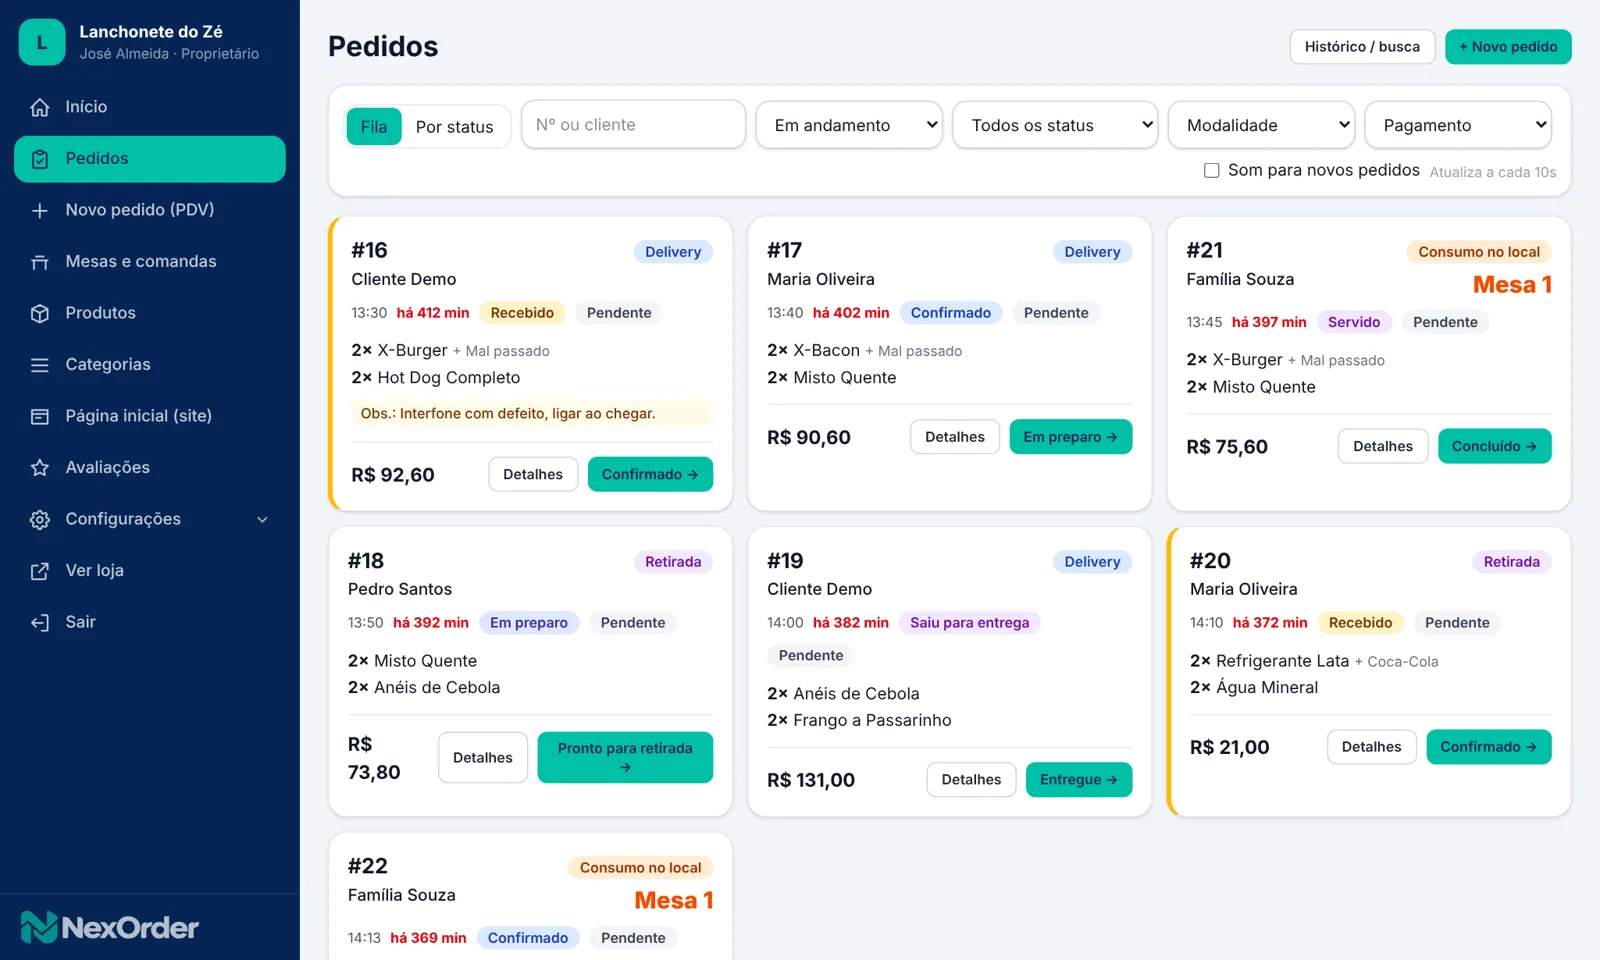Click the Mesas e comandas table icon
The image size is (1600, 960).
40,262
